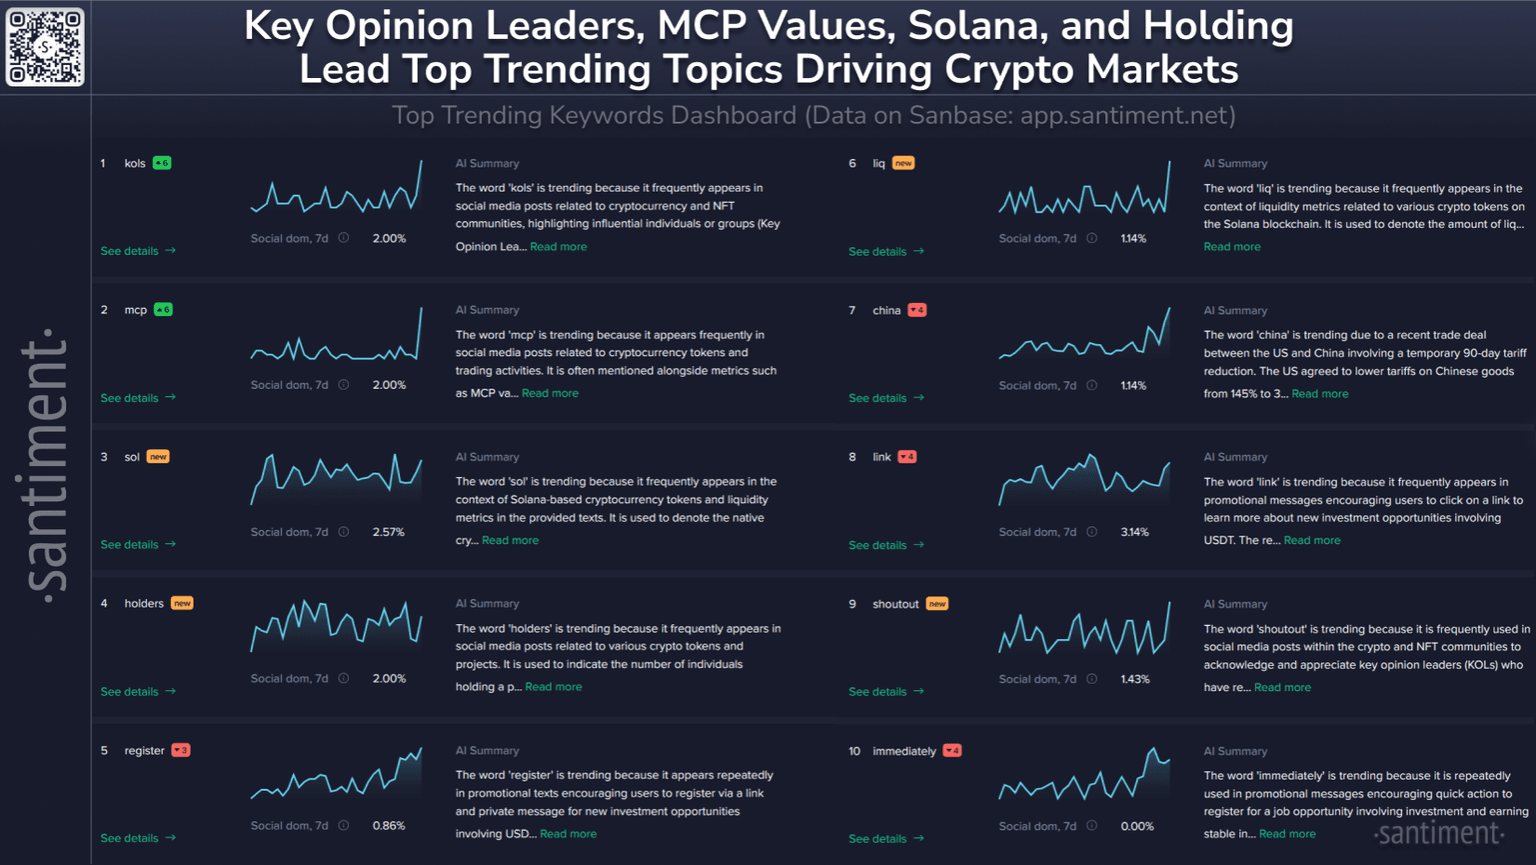The width and height of the screenshot is (1536, 865).
Task: Click the red rank badge next to register
Action: coord(181,750)
